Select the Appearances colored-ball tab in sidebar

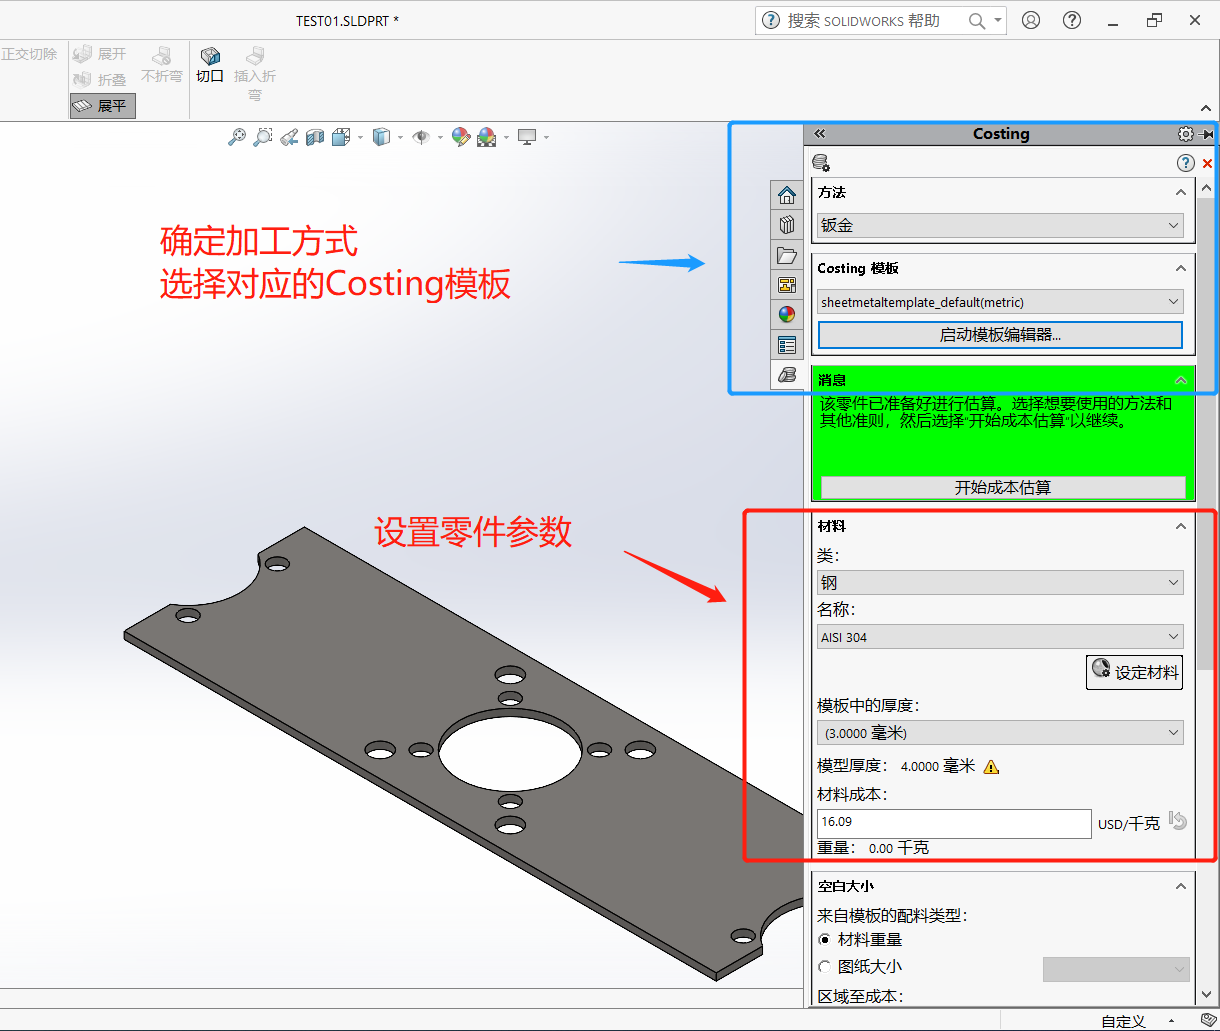(x=787, y=314)
